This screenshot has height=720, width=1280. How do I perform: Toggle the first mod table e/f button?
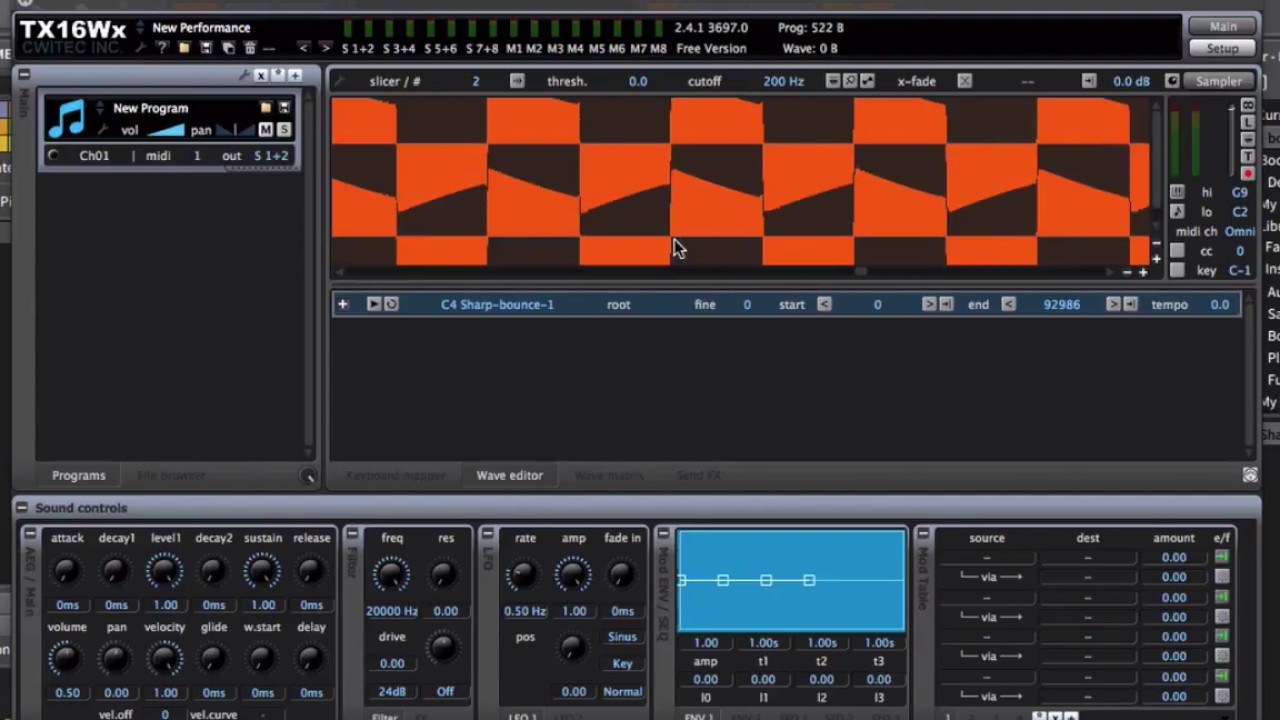pos(1221,557)
